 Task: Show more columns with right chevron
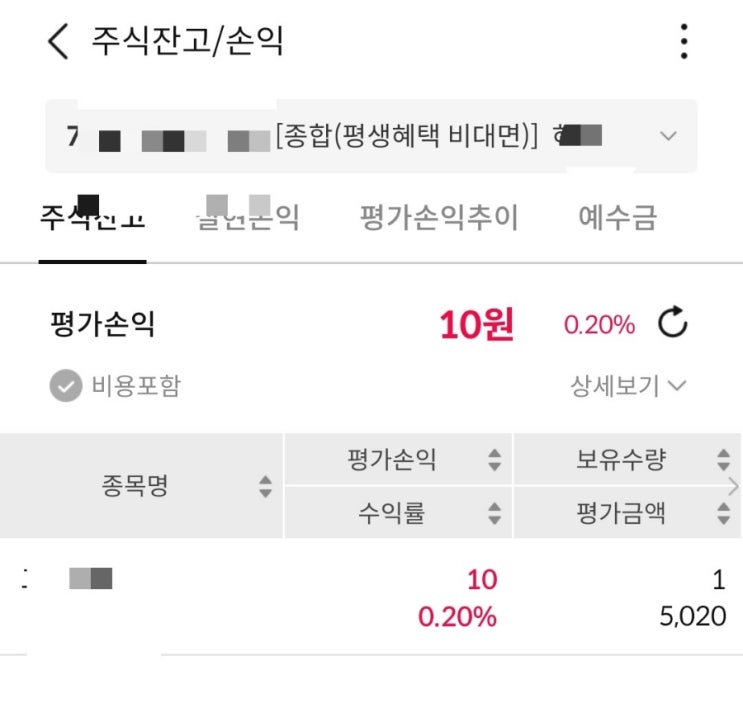(x=734, y=487)
